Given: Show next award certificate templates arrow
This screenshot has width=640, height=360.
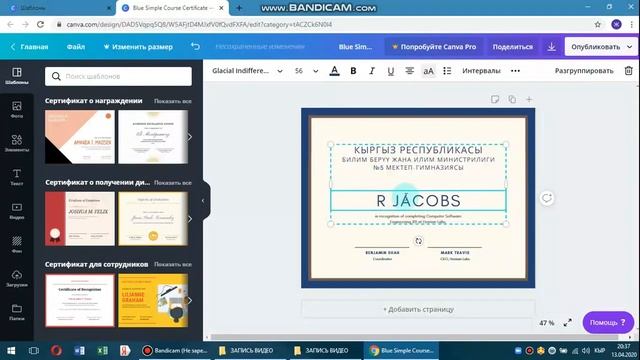Looking at the screenshot, I should pyautogui.click(x=190, y=137).
